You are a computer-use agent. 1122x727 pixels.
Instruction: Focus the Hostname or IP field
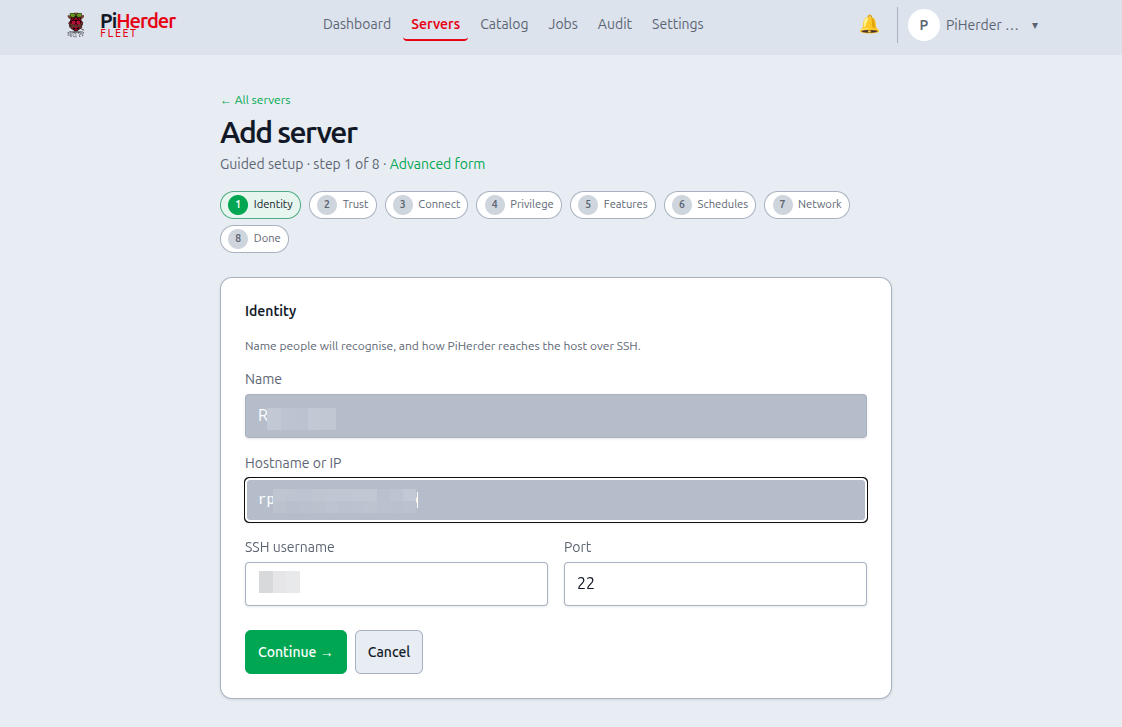click(x=555, y=500)
